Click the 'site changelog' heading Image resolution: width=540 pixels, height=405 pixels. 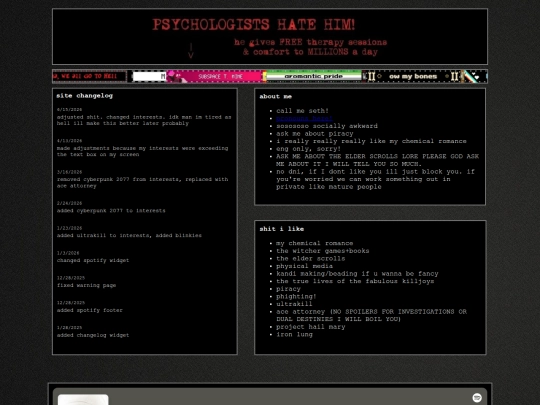[84, 96]
